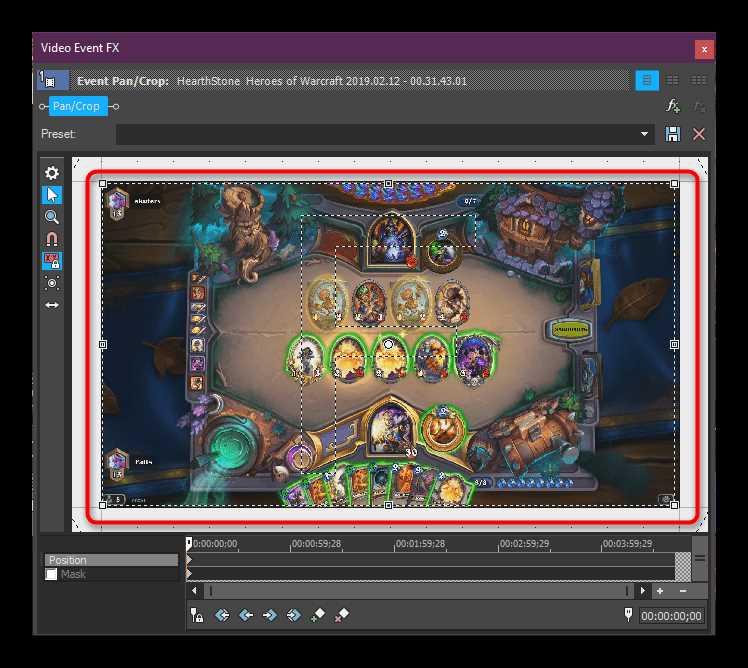This screenshot has width=748, height=668.
Task: Select the Zoom magnifier tool
Action: tap(52, 217)
